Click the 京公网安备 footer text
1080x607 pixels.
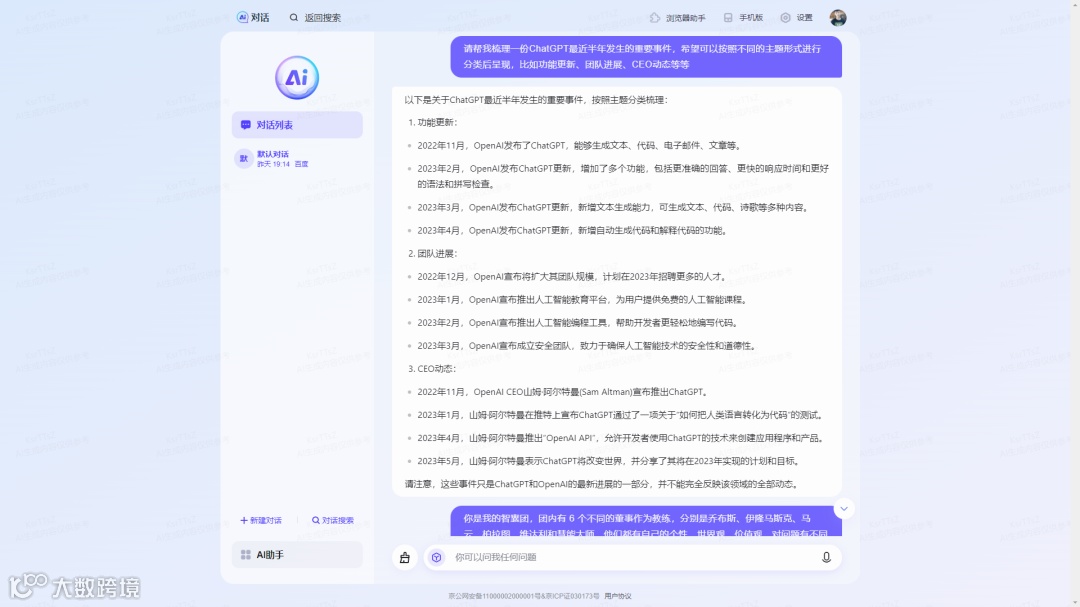[x=523, y=596]
